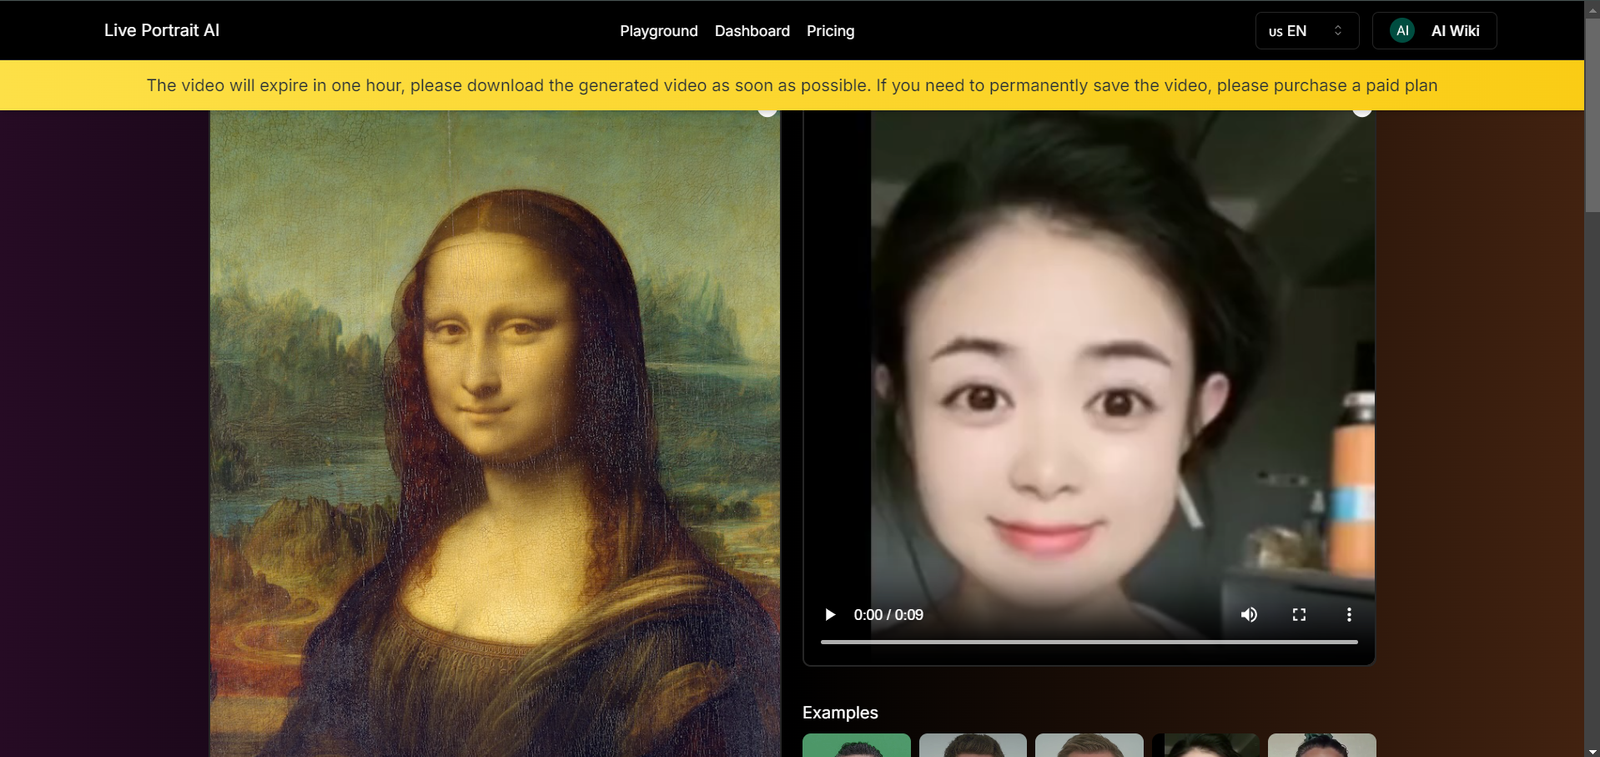Image resolution: width=1600 pixels, height=757 pixels.
Task: Click the yellow video expiry notice text
Action: tap(792, 86)
